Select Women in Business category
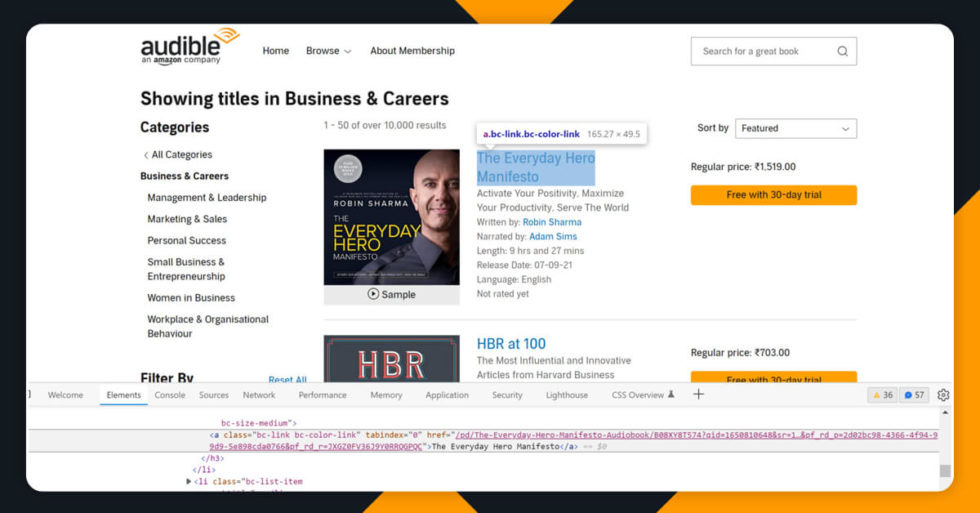The height and width of the screenshot is (513, 980). click(191, 298)
